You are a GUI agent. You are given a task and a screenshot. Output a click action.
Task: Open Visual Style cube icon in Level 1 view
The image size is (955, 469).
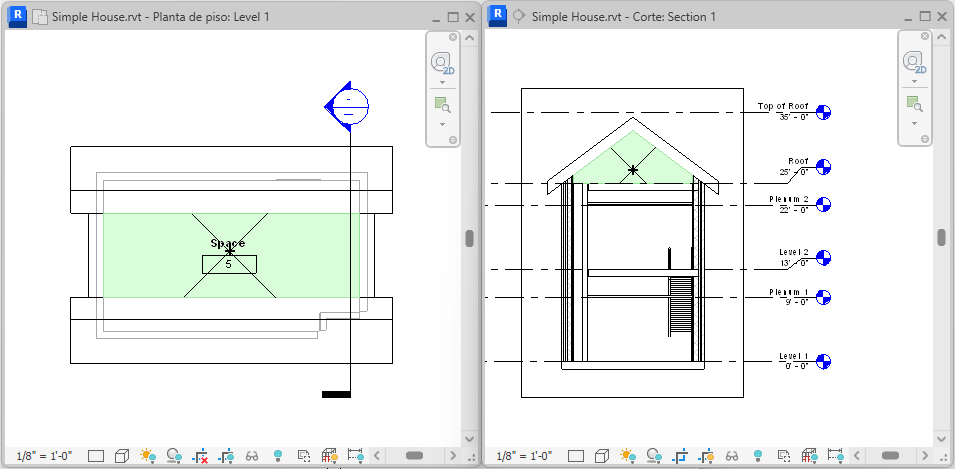[122, 456]
